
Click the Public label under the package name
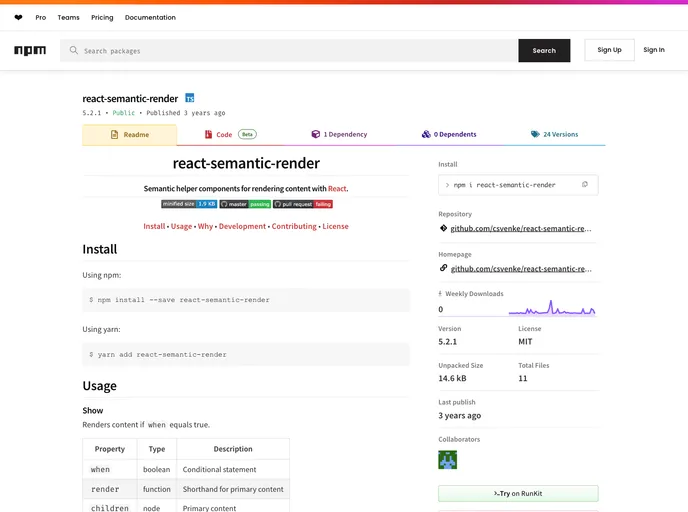pos(124,113)
